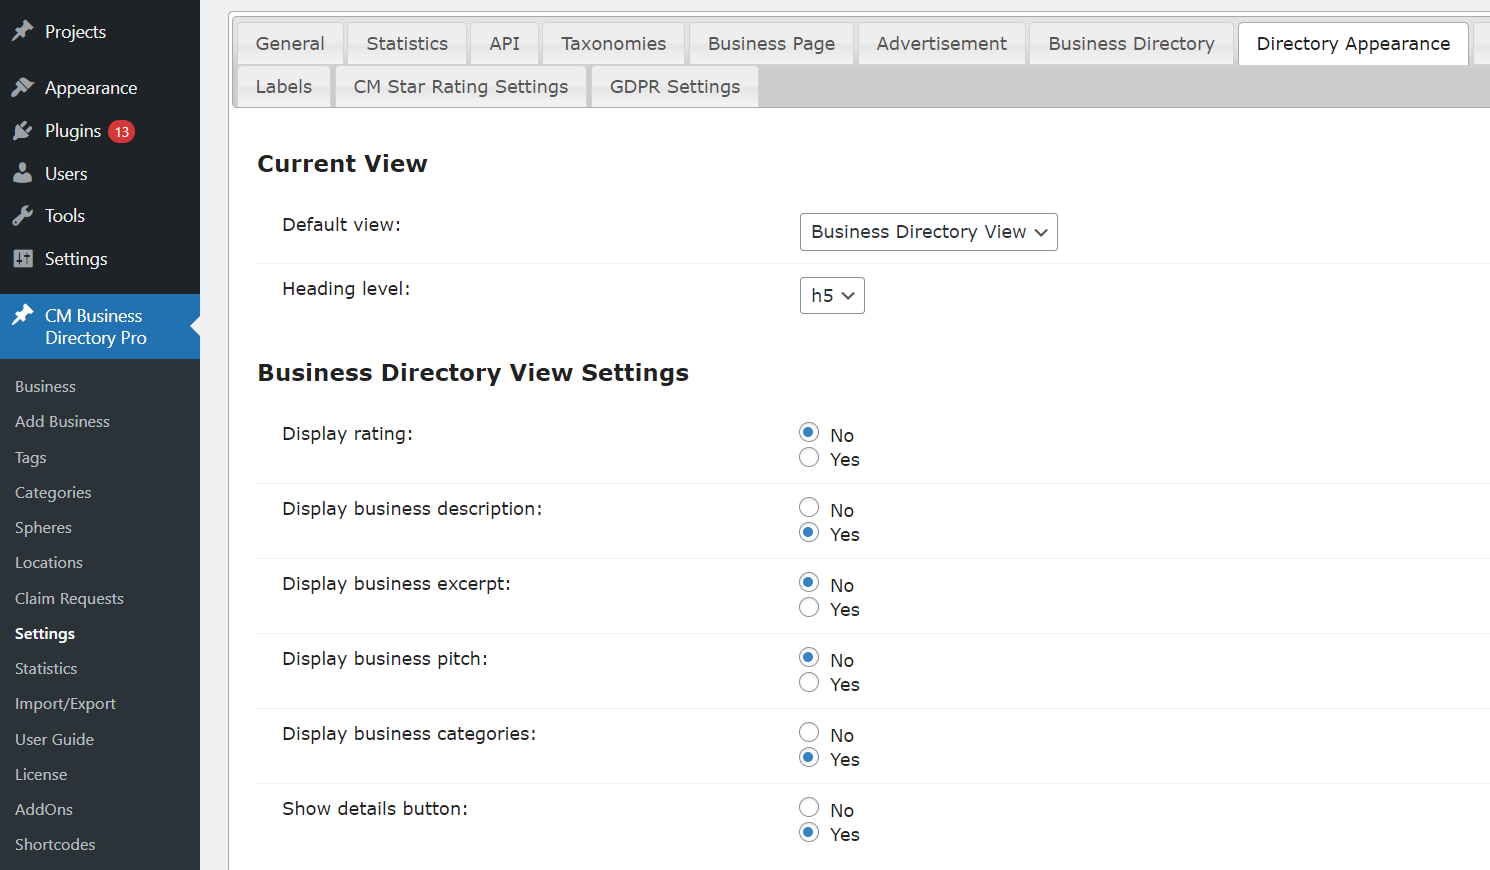Open the Import/Export submenu link

(65, 704)
